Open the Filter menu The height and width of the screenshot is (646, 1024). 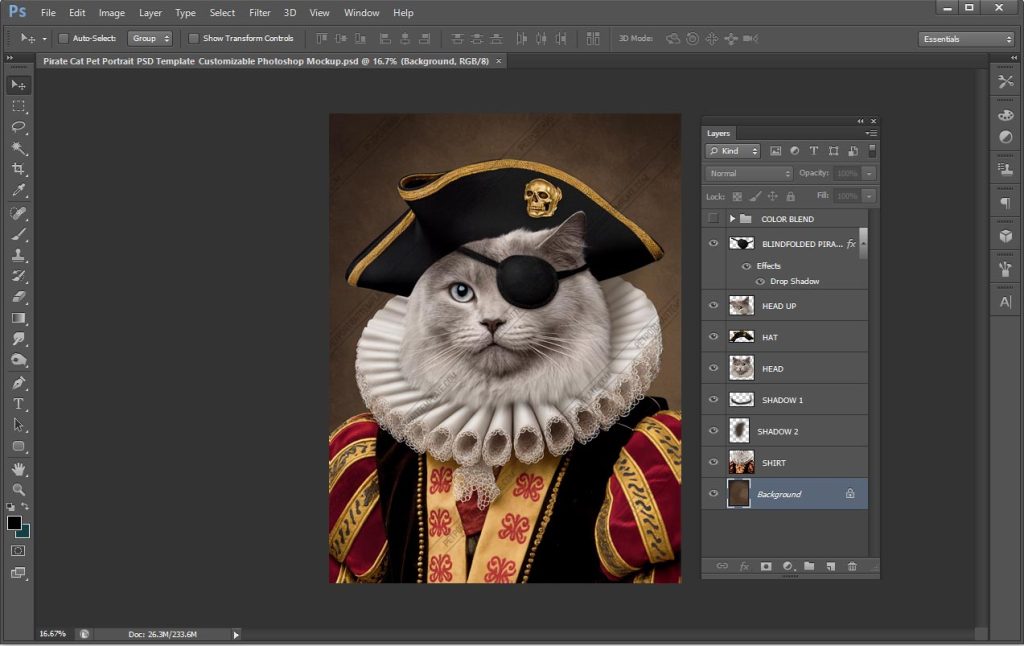tap(259, 13)
